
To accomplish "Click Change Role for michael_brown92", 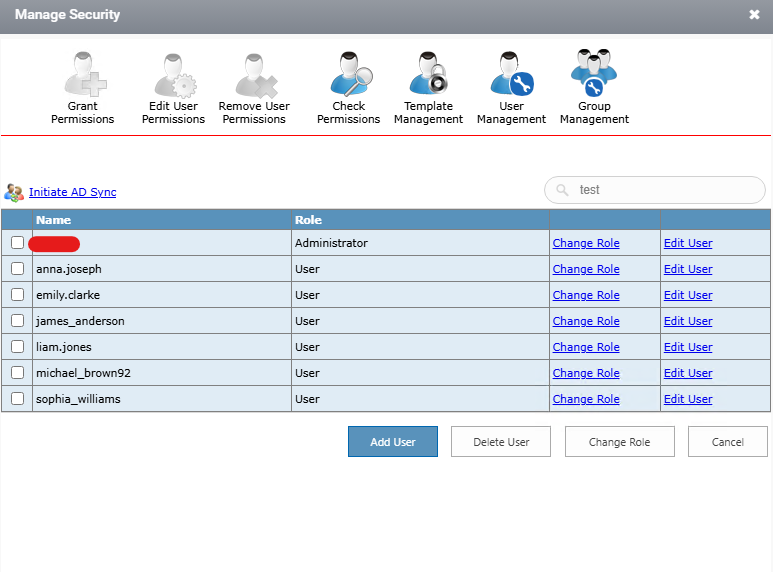I will [x=586, y=373].
